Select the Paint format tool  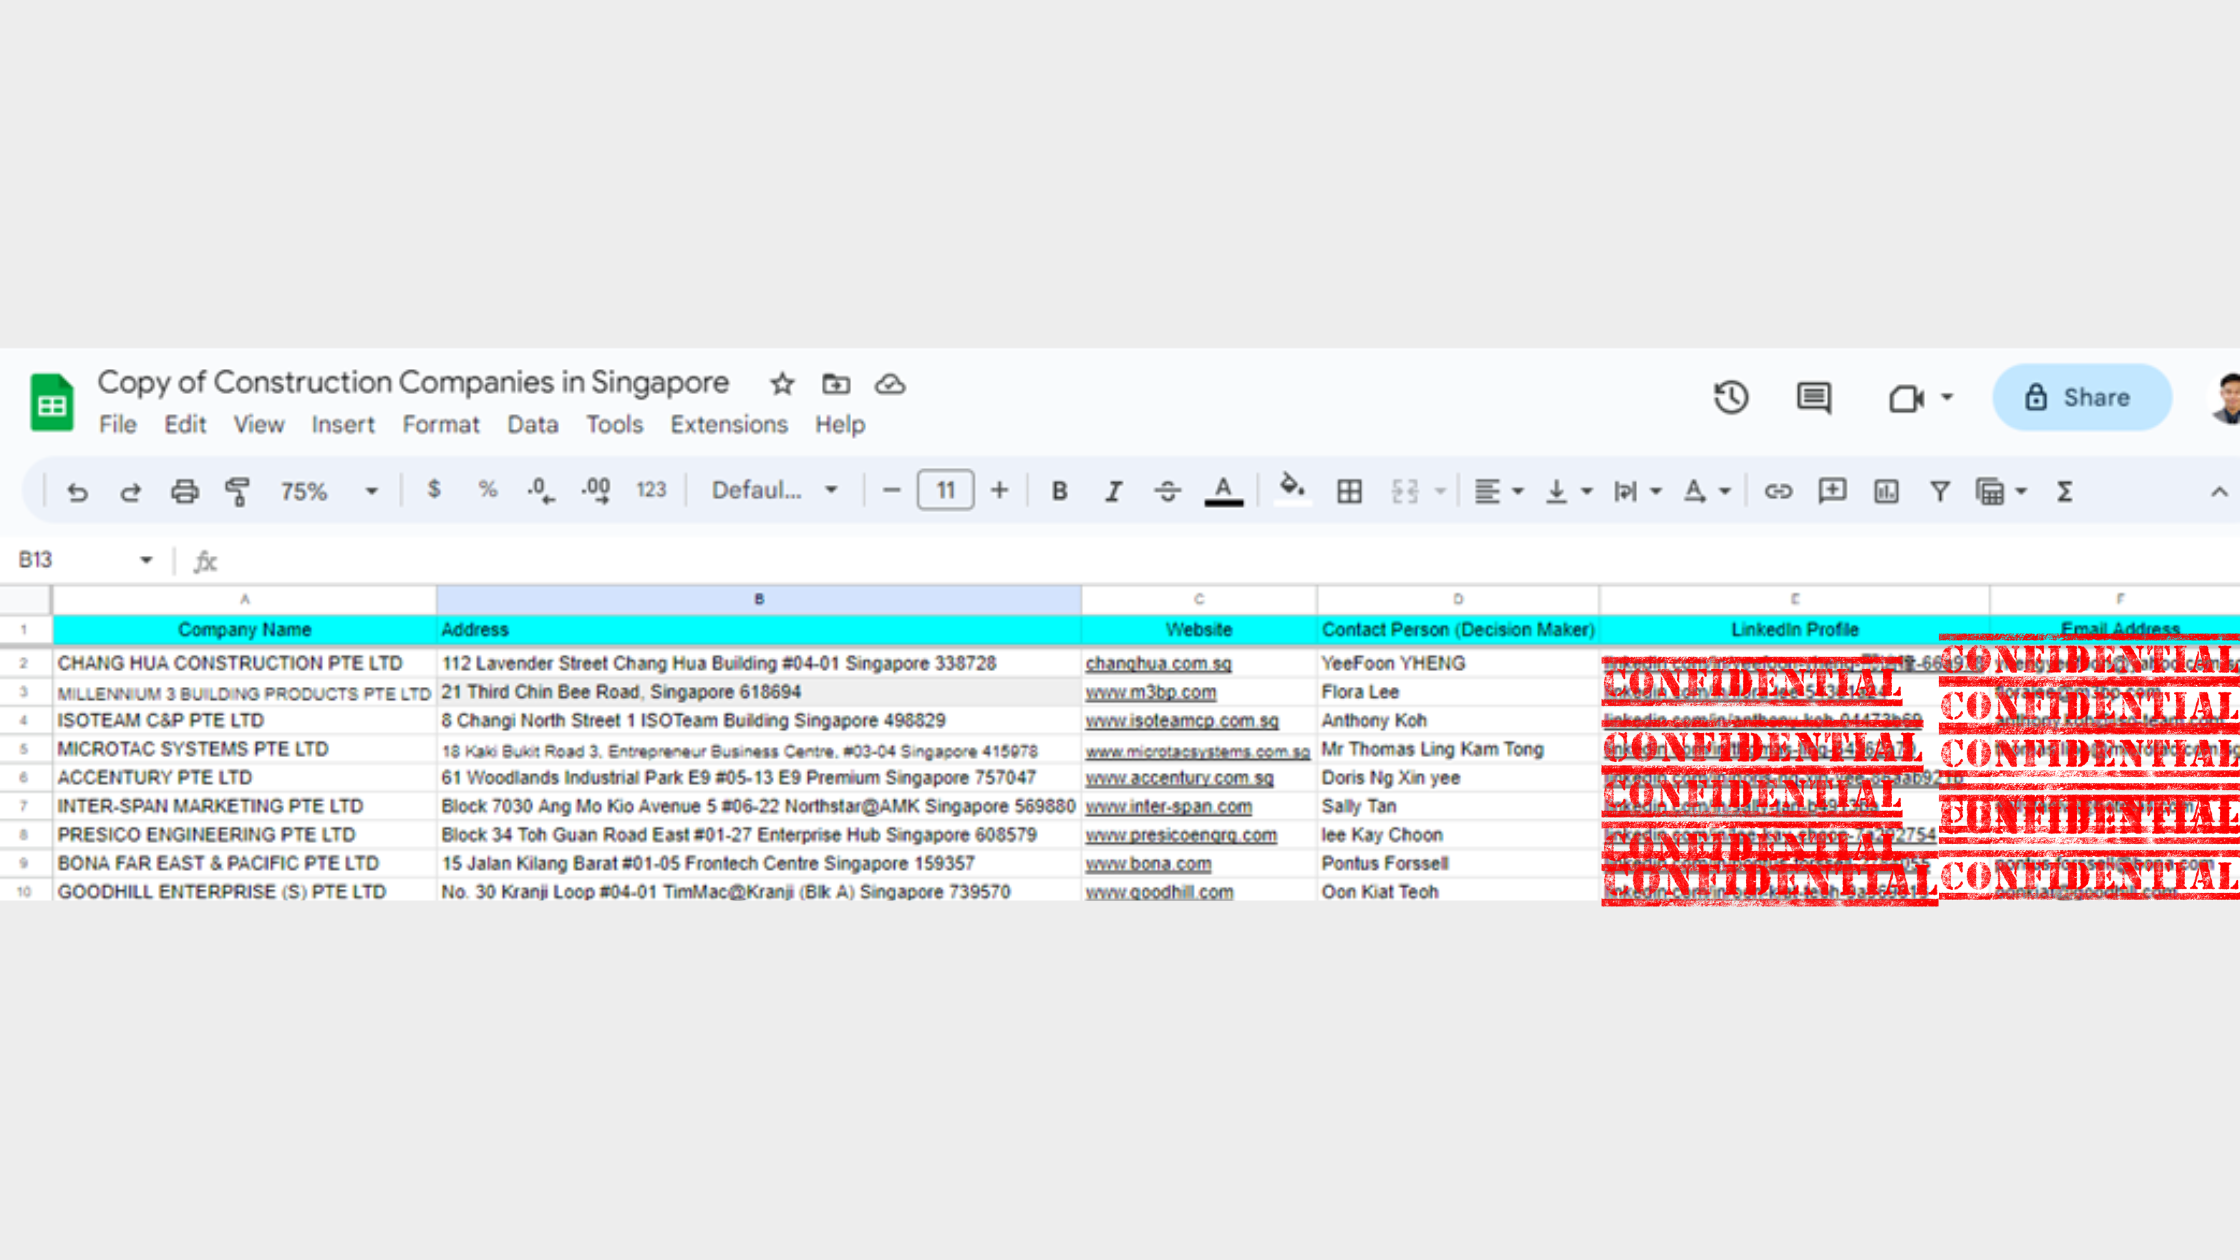coord(237,491)
